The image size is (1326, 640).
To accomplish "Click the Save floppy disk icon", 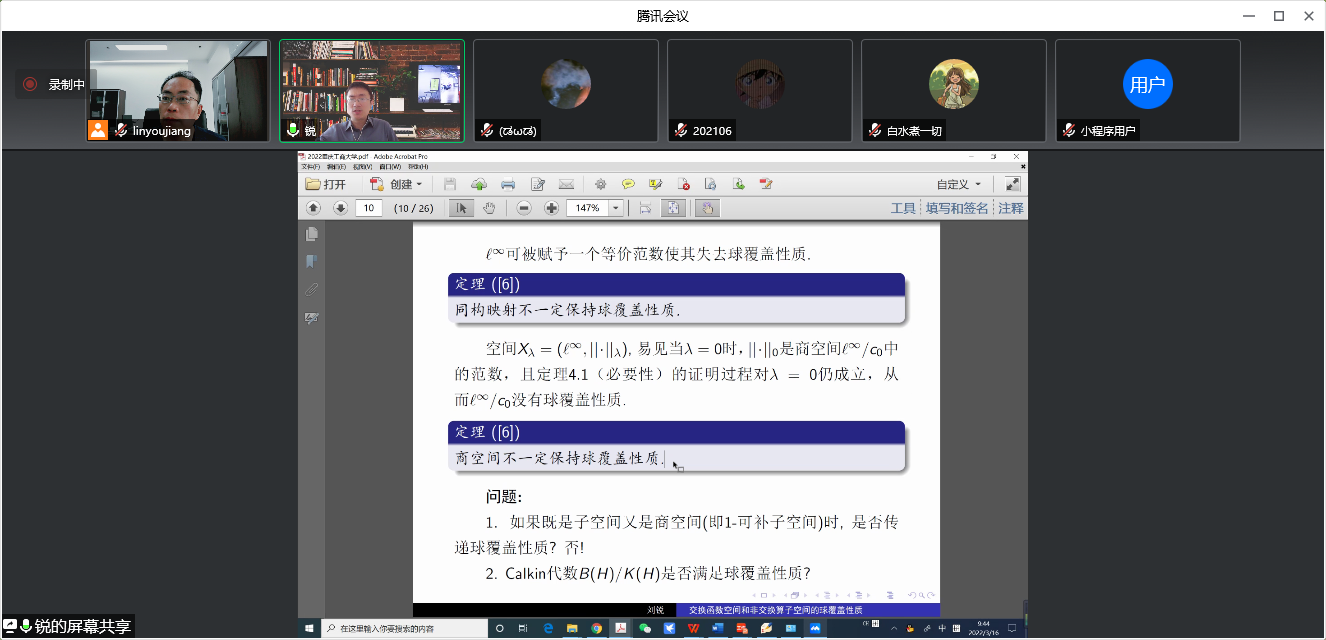I will click(x=450, y=184).
